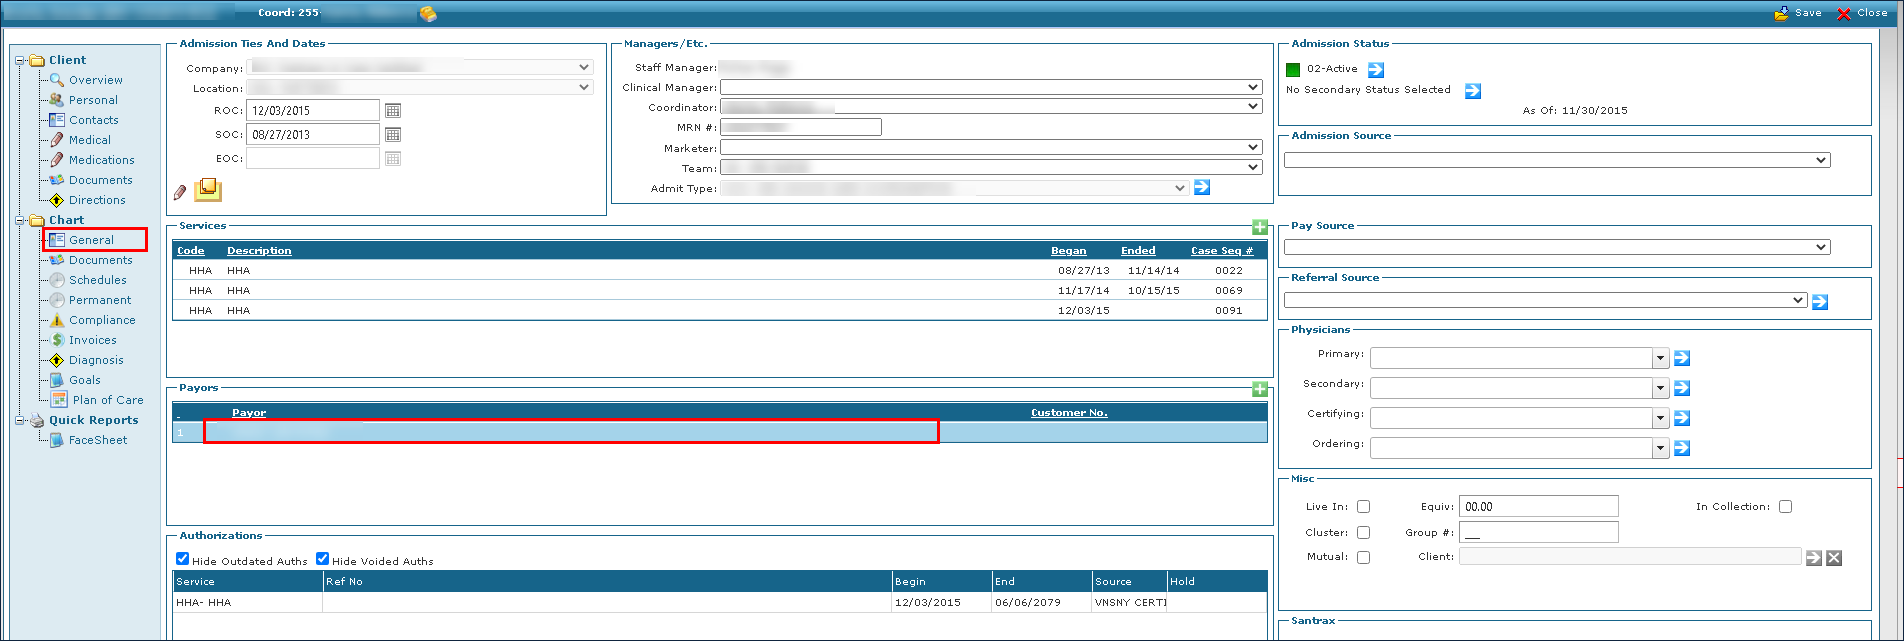Add a new payor with green plus

coord(1260,389)
